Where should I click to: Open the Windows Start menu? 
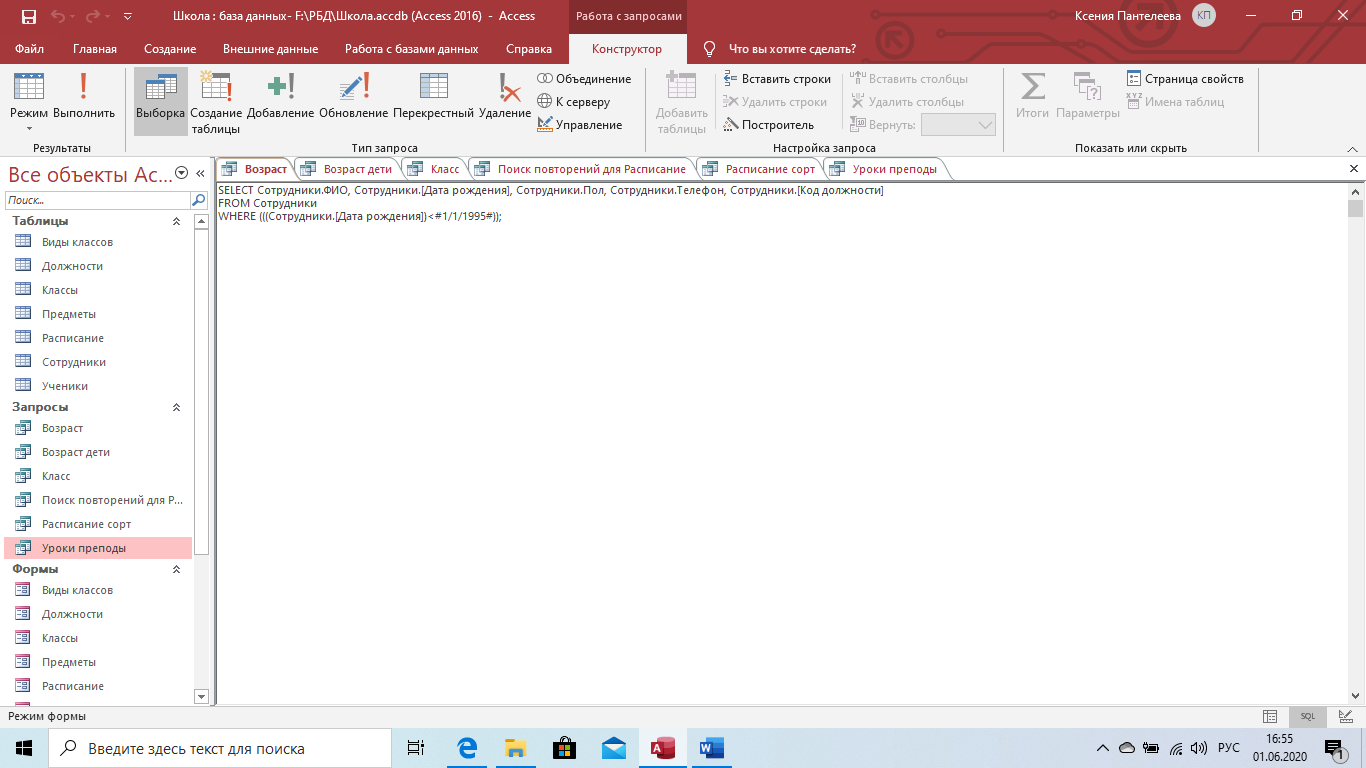tap(24, 748)
